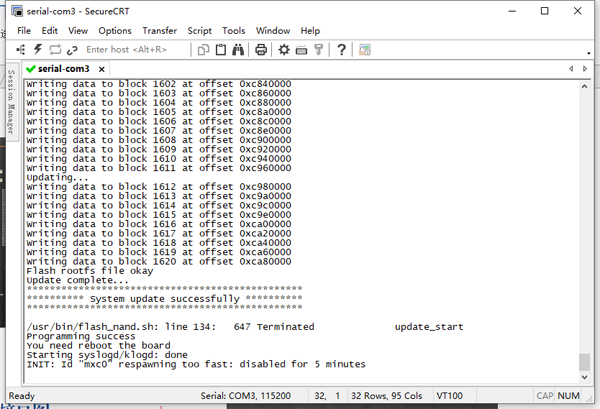The image size is (600, 409).
Task: Open the Transfer menu
Action: point(160,31)
